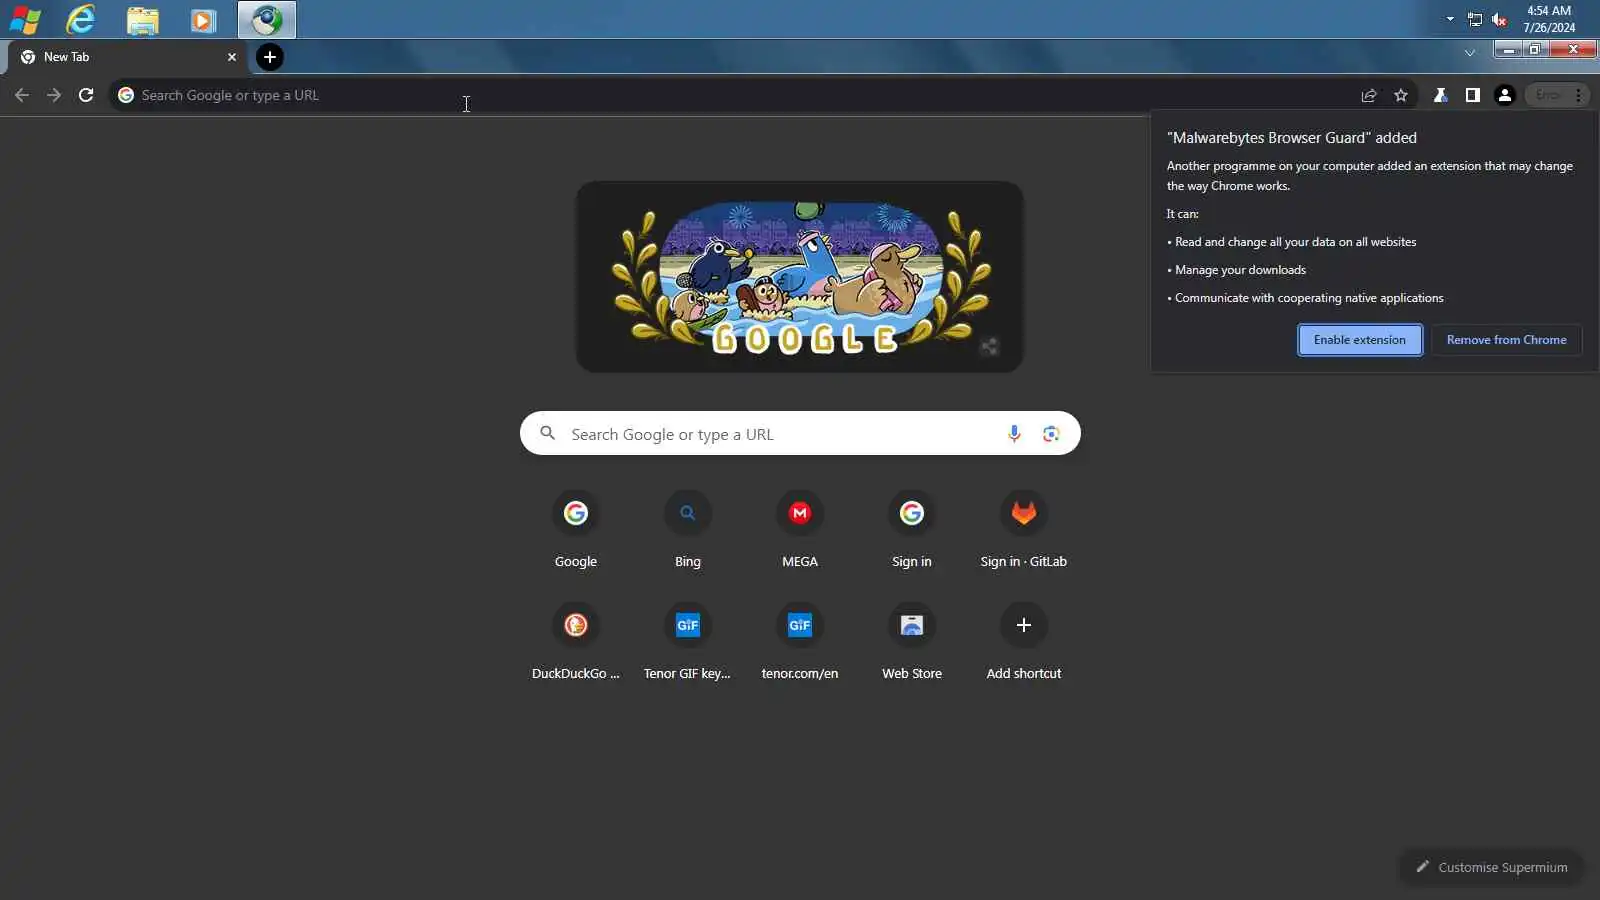The width and height of the screenshot is (1600, 900).
Task: Click Customise Supermium button
Action: 1491,867
